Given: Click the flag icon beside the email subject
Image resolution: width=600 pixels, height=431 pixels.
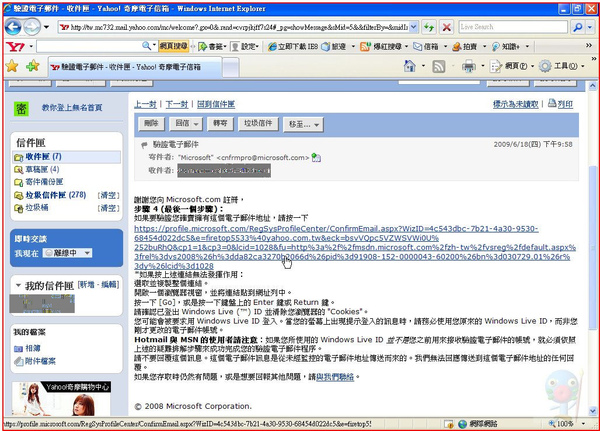Looking at the screenshot, I should point(144,145).
